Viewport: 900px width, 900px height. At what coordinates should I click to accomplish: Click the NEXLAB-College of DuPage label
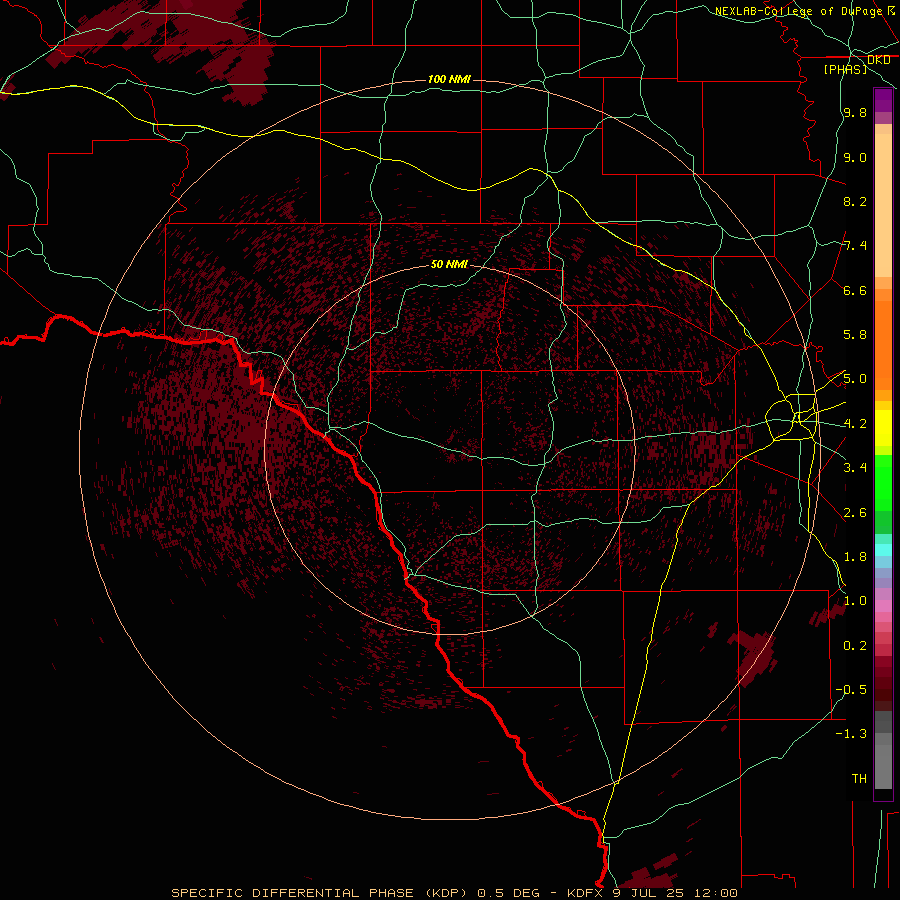point(799,11)
